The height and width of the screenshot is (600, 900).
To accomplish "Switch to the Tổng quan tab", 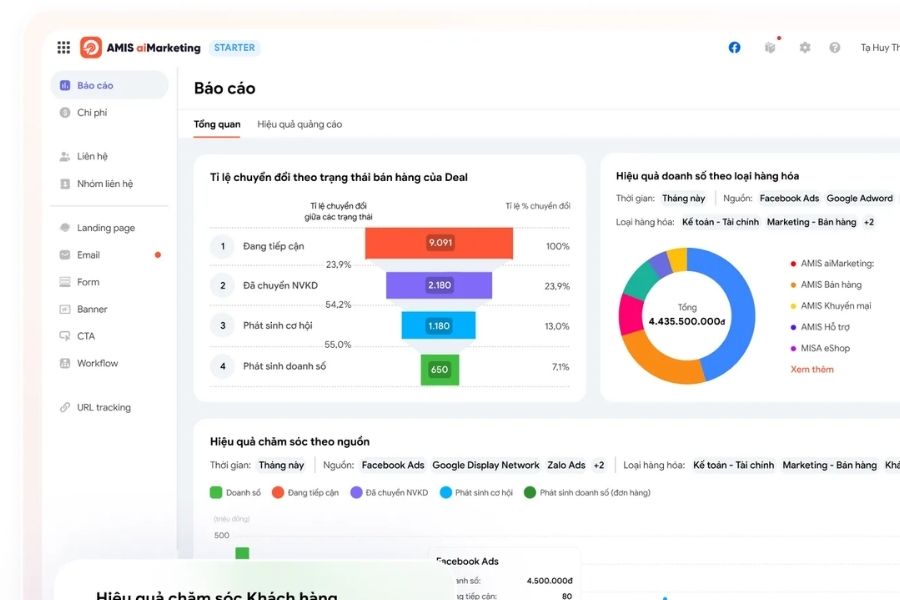I will pyautogui.click(x=217, y=124).
